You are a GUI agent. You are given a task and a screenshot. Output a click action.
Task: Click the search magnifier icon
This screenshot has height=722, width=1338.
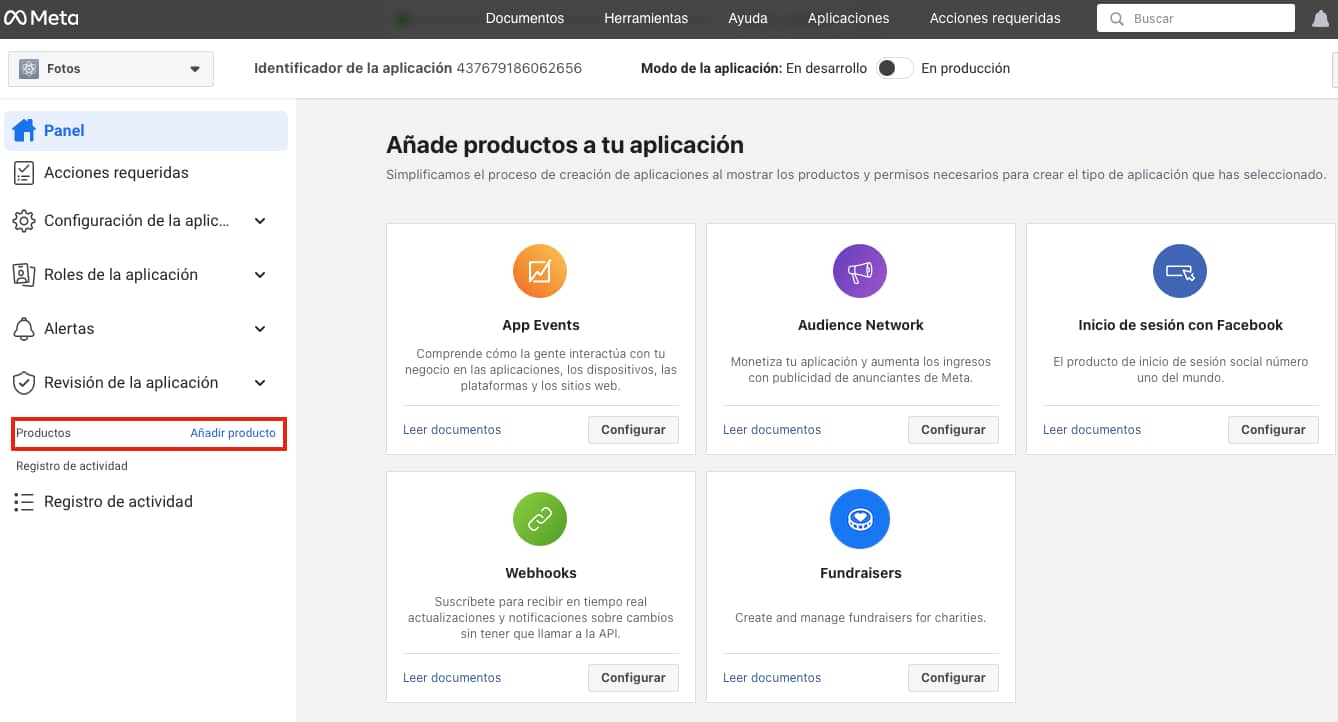click(x=1116, y=18)
